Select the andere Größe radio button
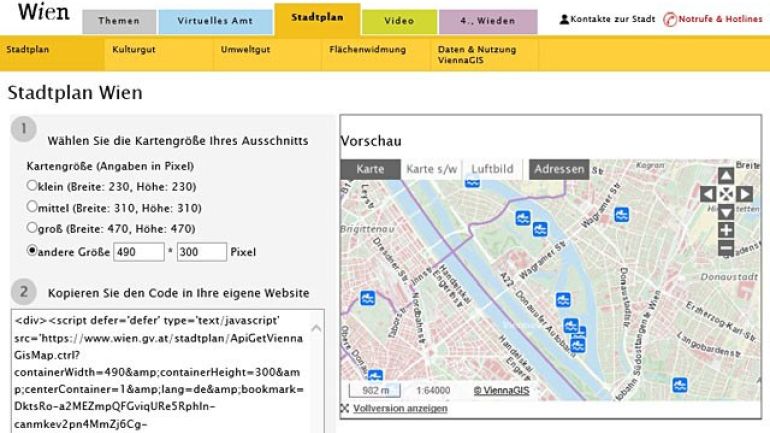Image resolution: width=770 pixels, height=433 pixels. [x=32, y=250]
